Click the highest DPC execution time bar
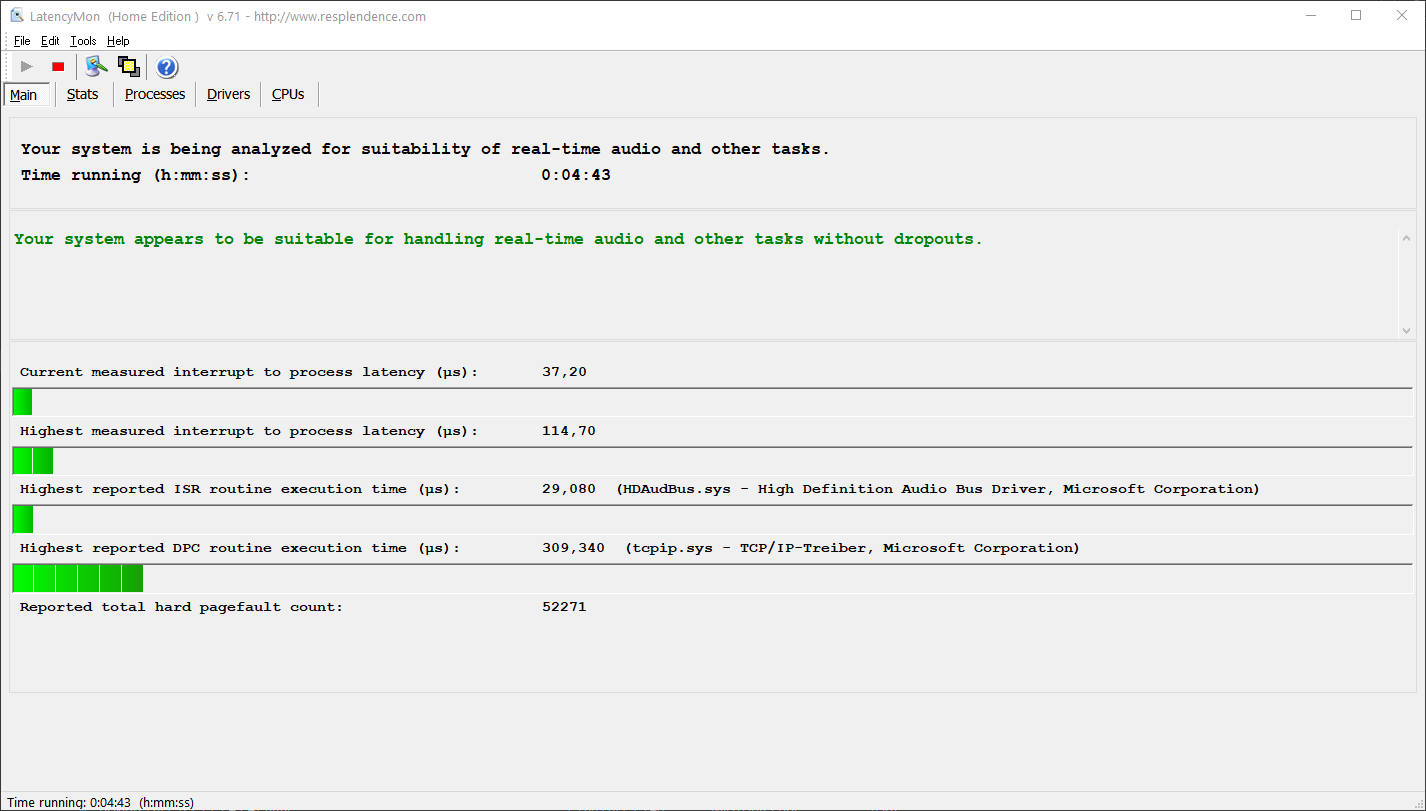 click(78, 578)
